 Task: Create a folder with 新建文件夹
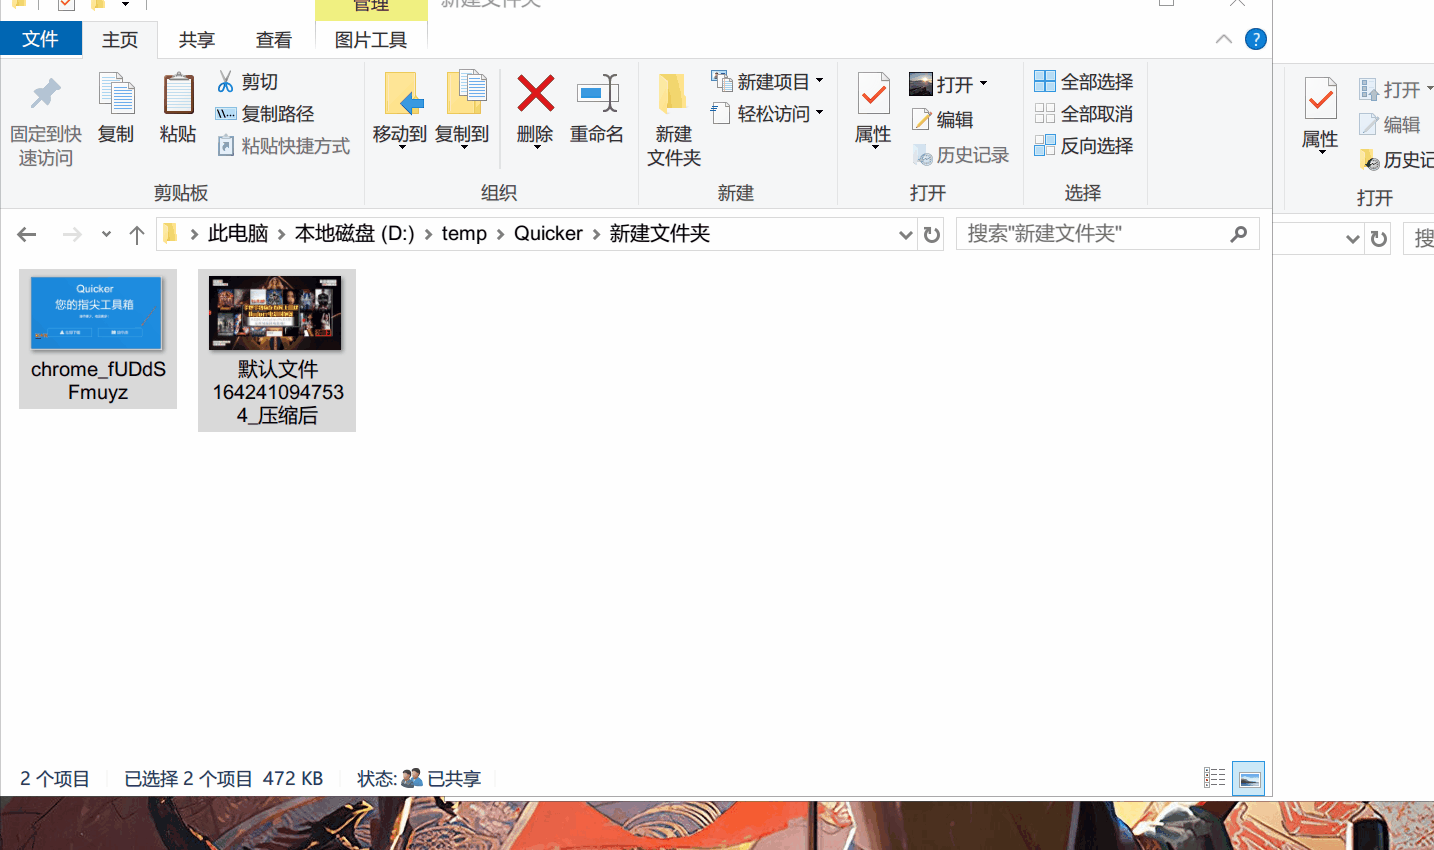coord(674,120)
